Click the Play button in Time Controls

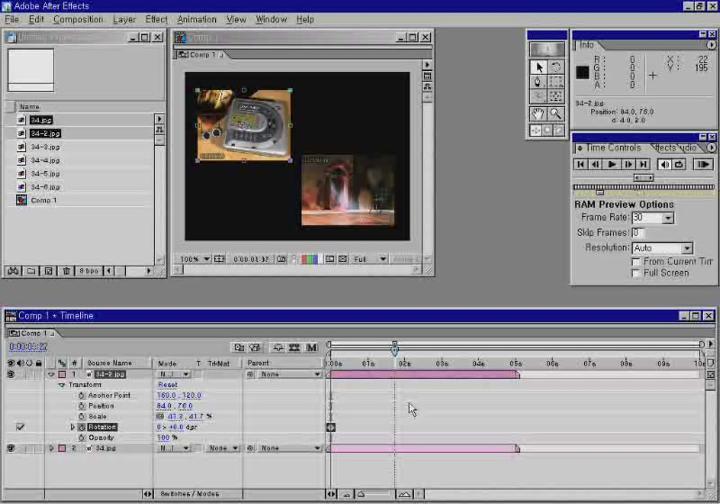pos(612,164)
